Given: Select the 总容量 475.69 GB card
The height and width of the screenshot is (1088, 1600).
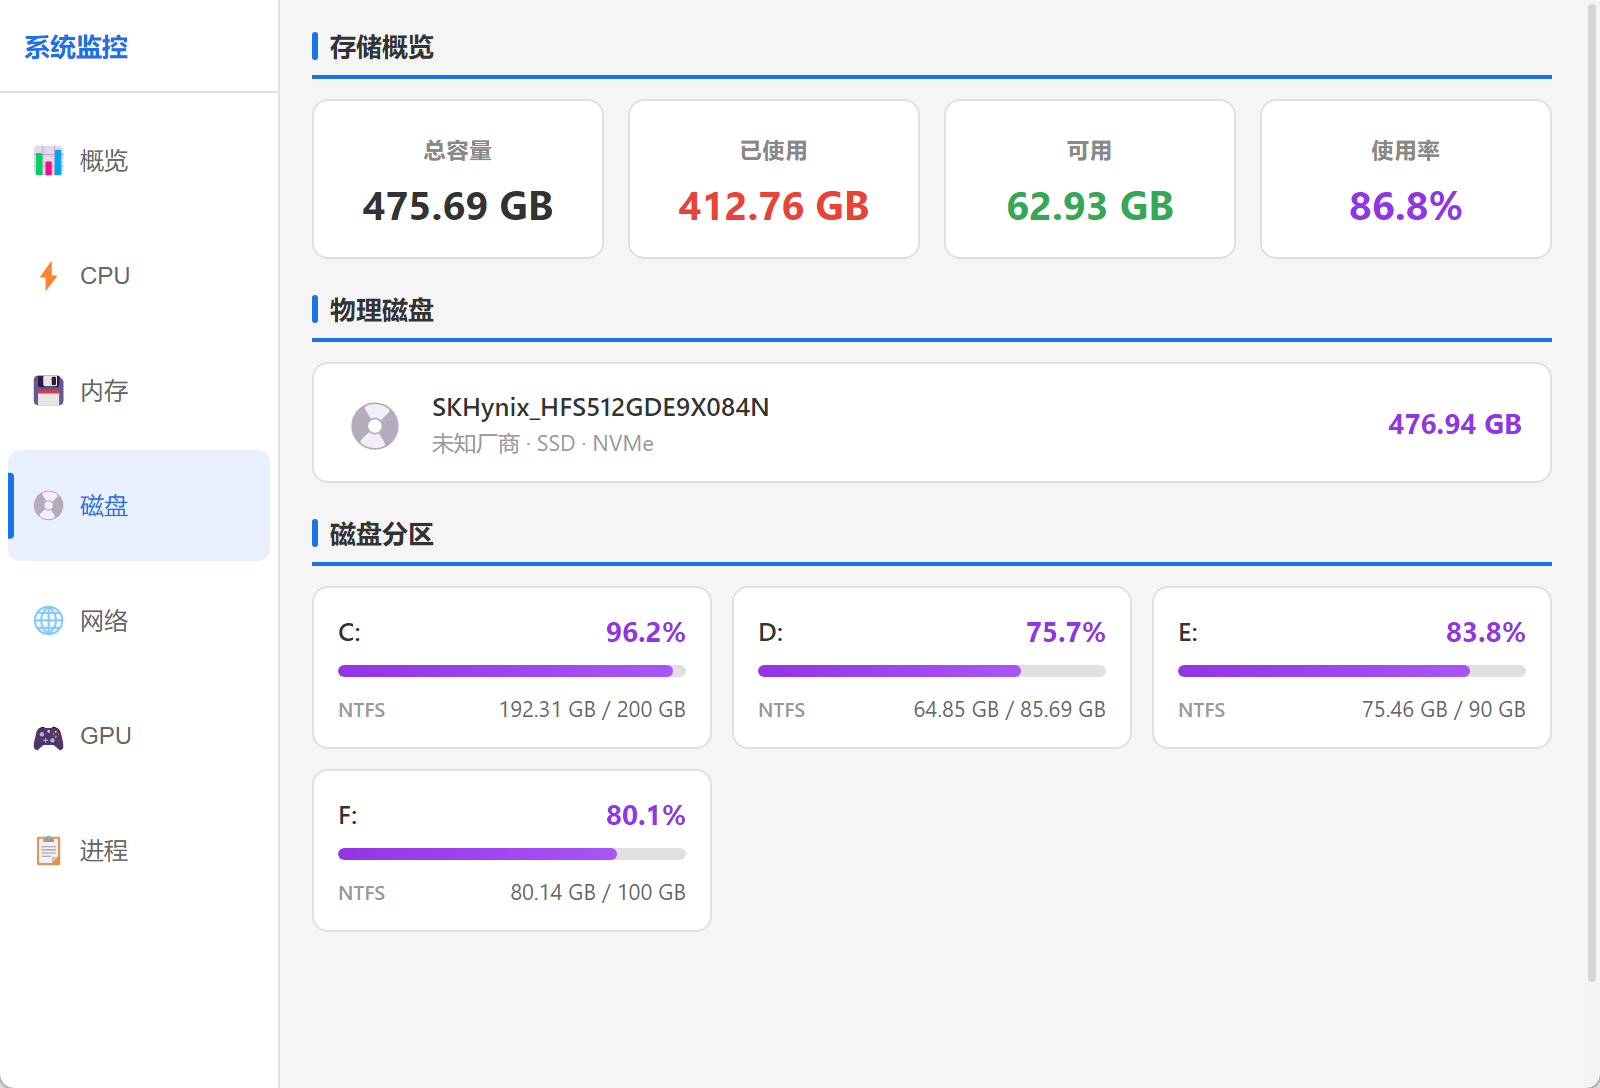Looking at the screenshot, I should [x=458, y=180].
